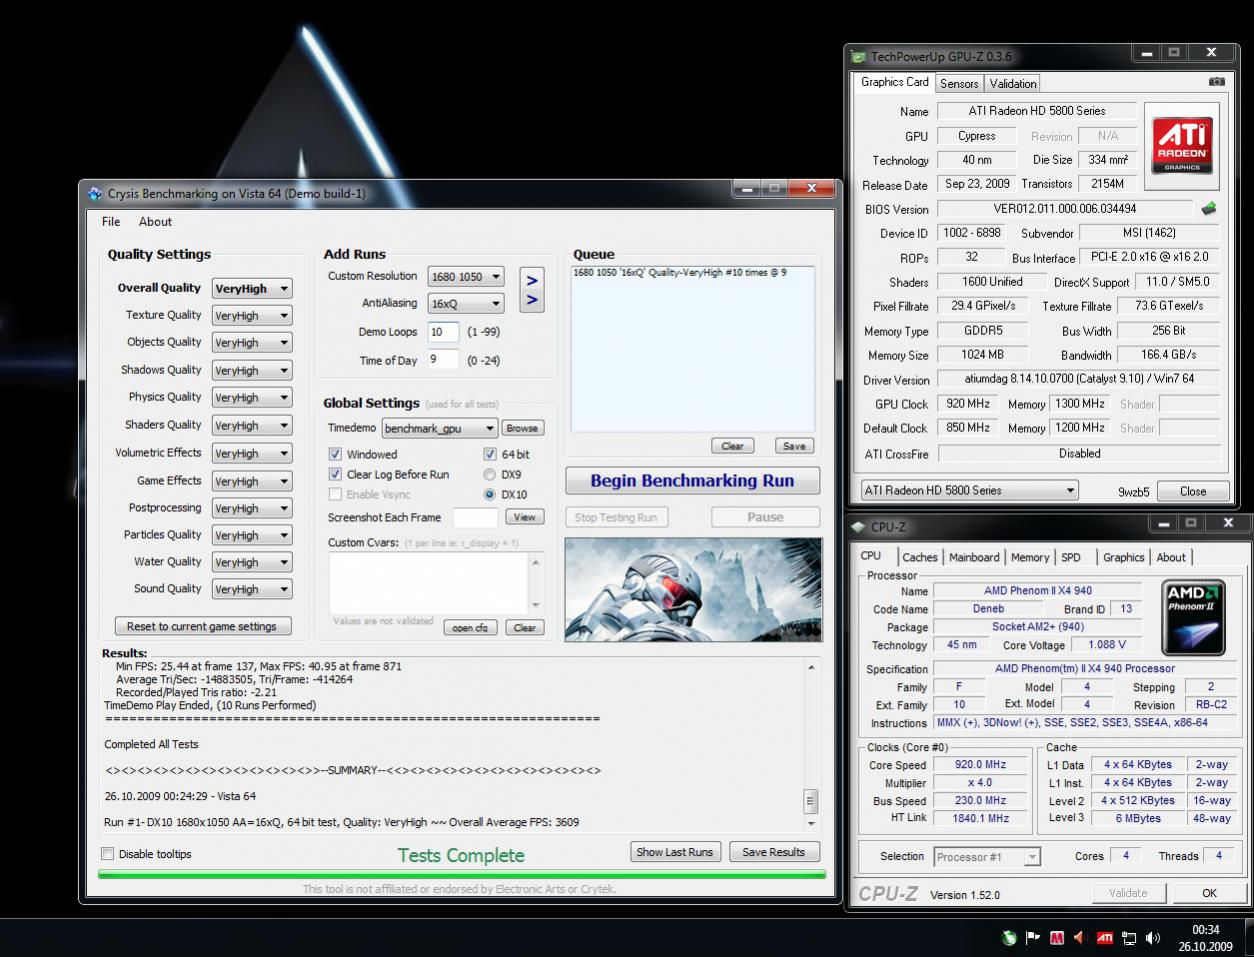The height and width of the screenshot is (957, 1254).
Task: Click the CPU-Z title bar icon
Action: [x=859, y=527]
